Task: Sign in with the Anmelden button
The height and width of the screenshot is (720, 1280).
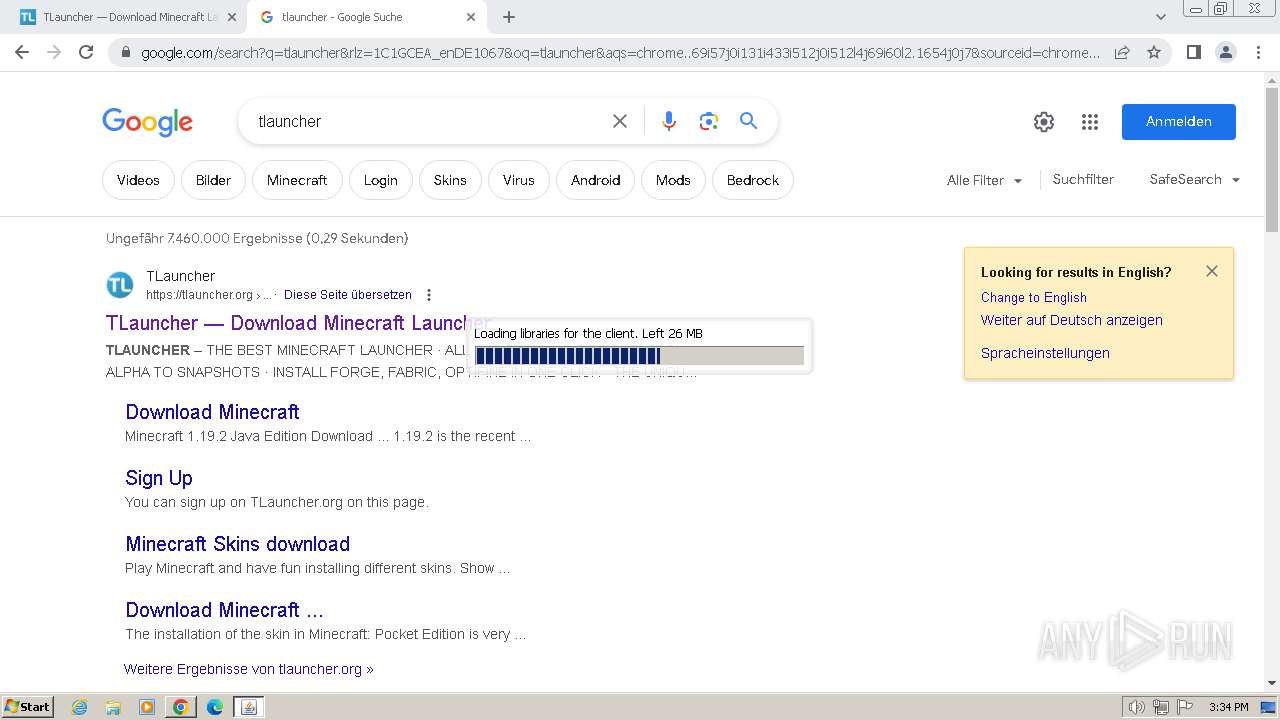Action: (x=1179, y=121)
